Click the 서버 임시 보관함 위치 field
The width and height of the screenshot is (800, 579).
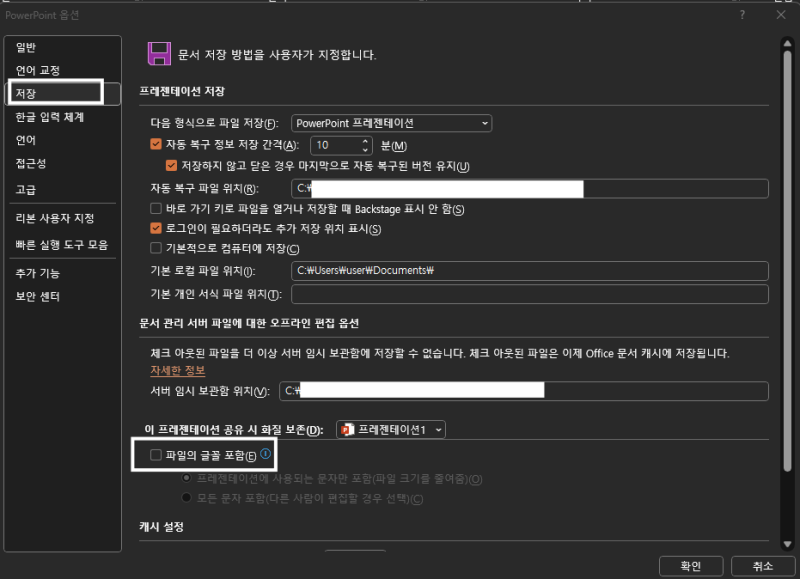523,391
